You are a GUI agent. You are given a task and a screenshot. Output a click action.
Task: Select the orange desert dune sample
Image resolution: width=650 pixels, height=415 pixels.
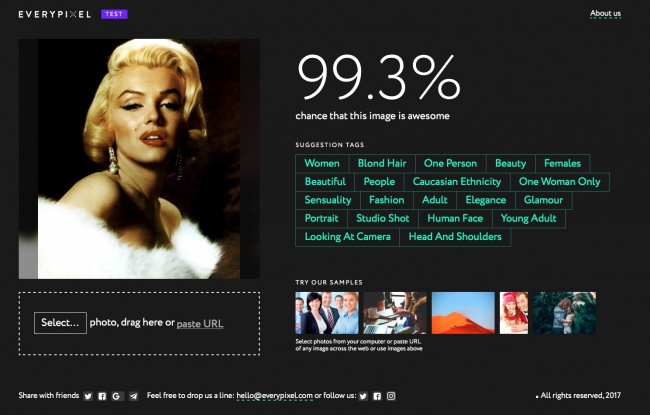pos(463,312)
